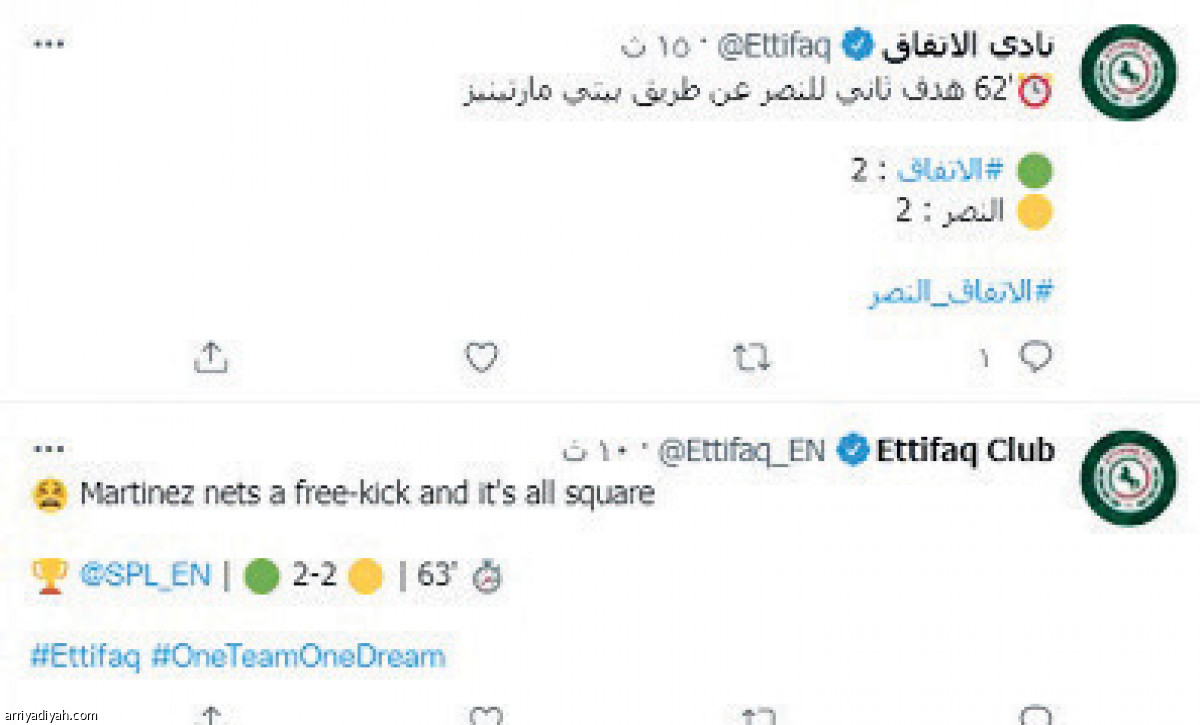This screenshot has height=725, width=1200.
Task: Select the verified badge beside Ettifaq Club
Action: pos(851,451)
